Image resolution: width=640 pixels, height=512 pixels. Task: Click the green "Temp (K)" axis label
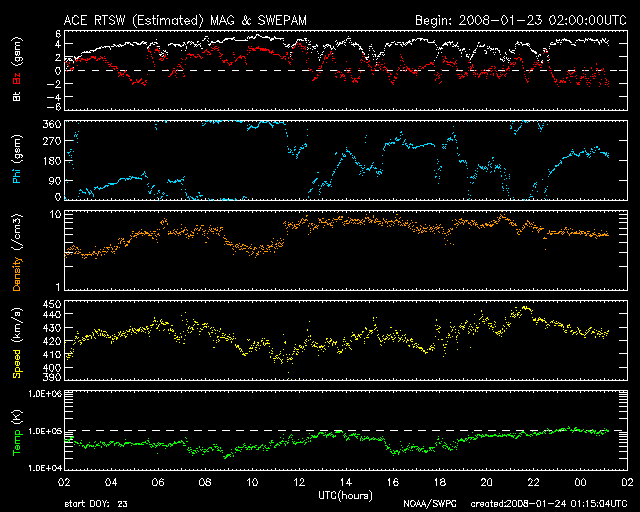[x=17, y=433]
